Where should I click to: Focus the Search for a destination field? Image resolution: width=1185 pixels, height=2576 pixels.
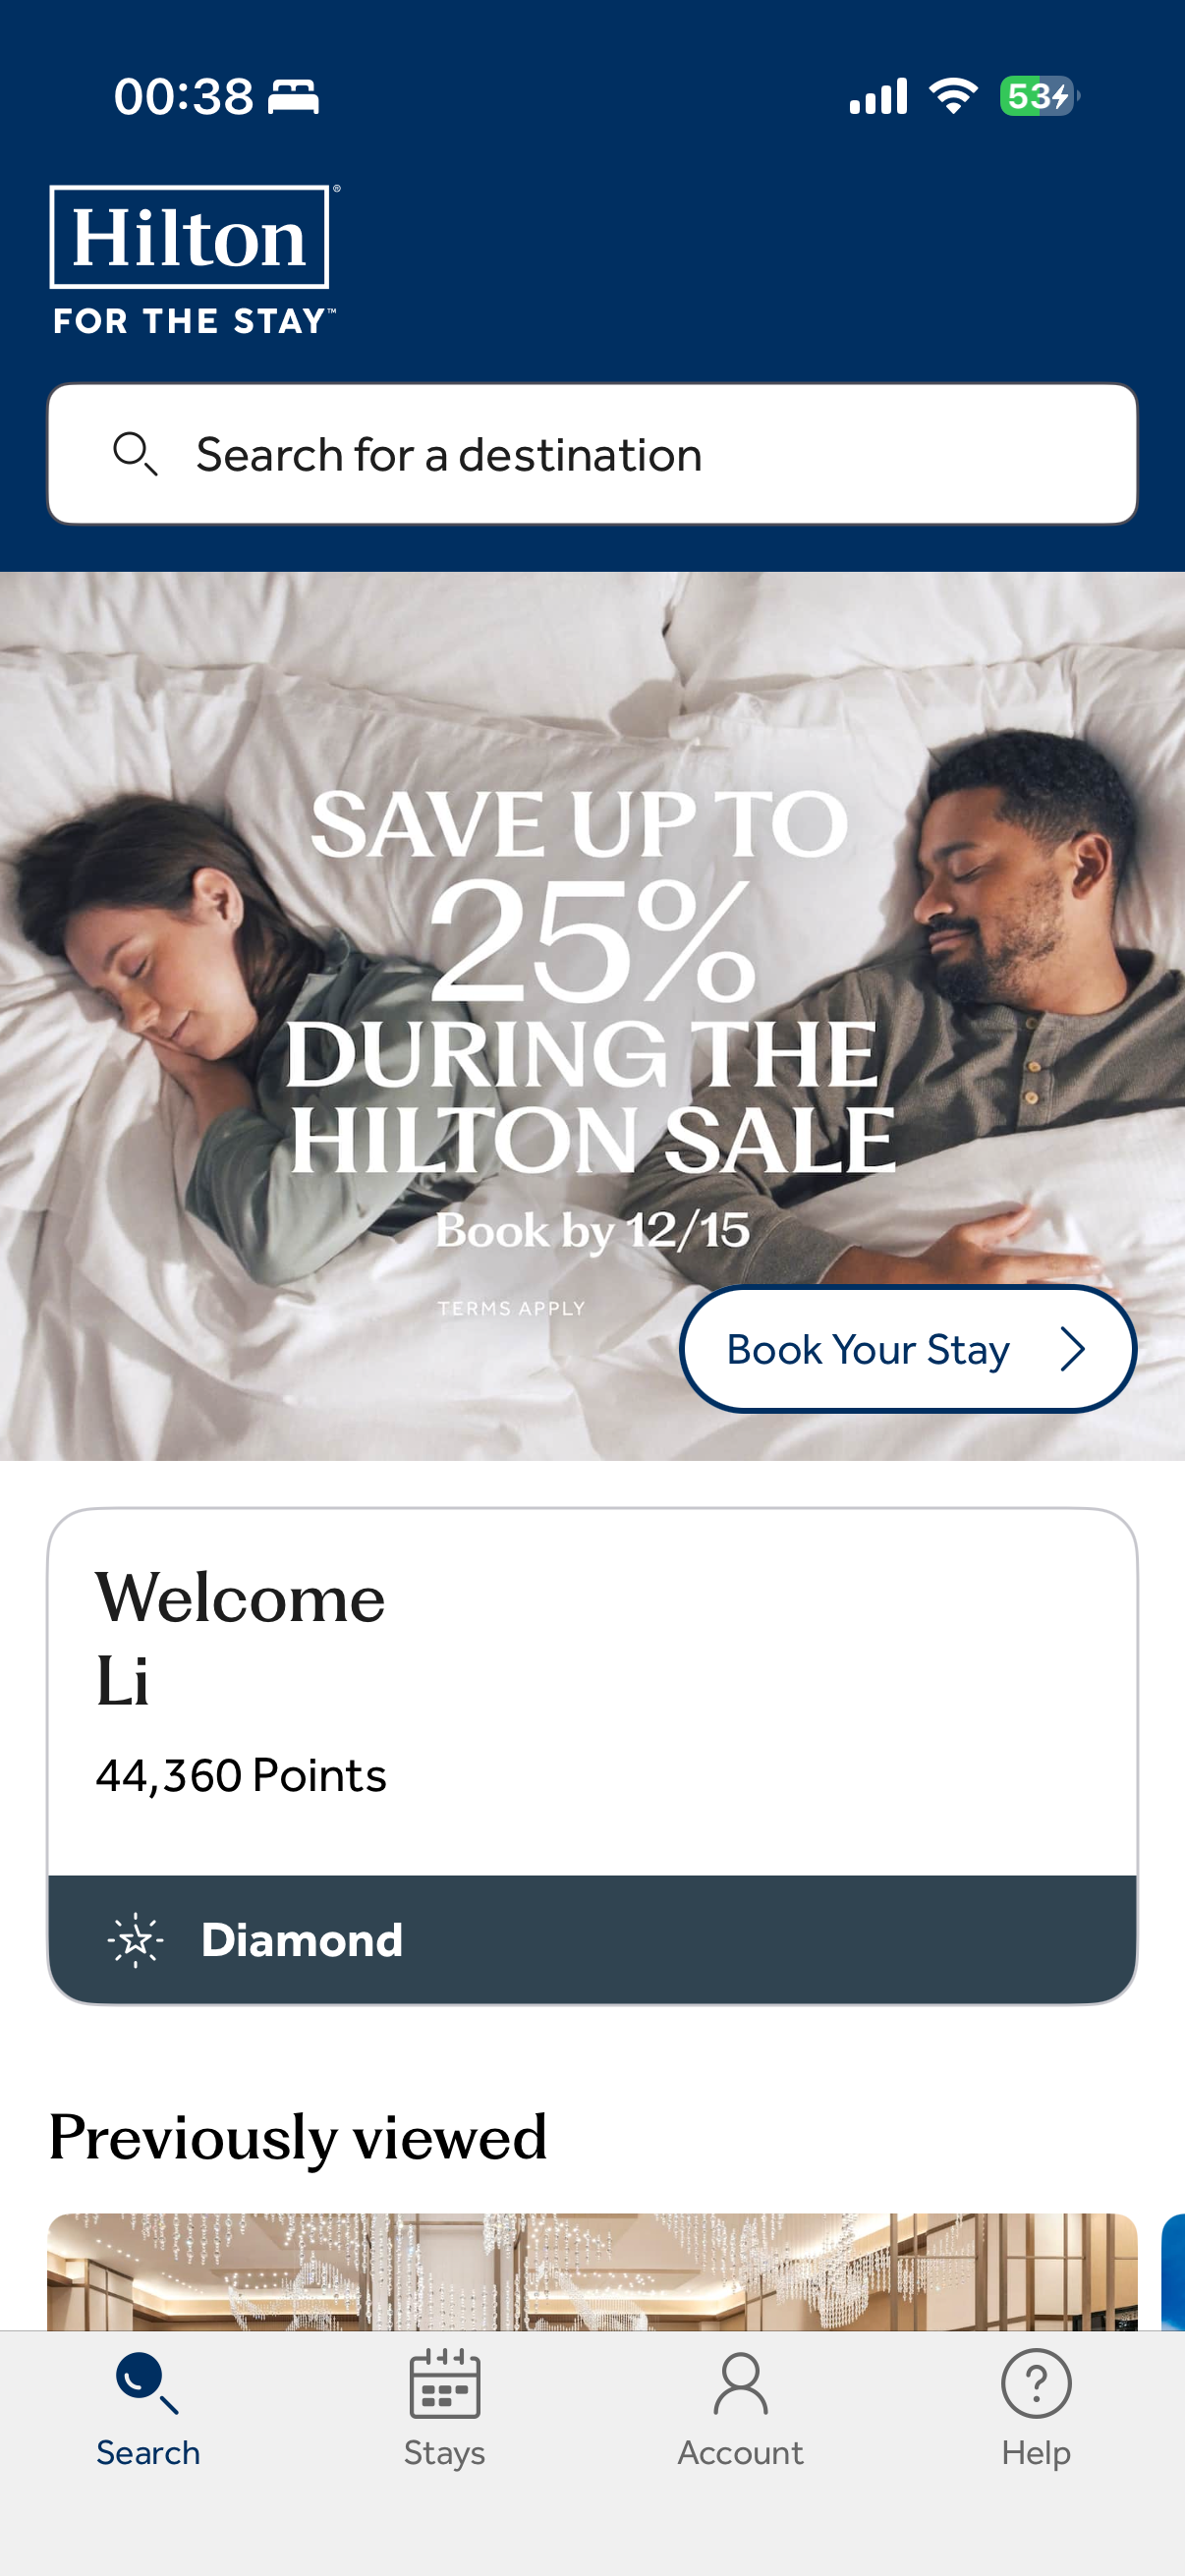tap(592, 454)
